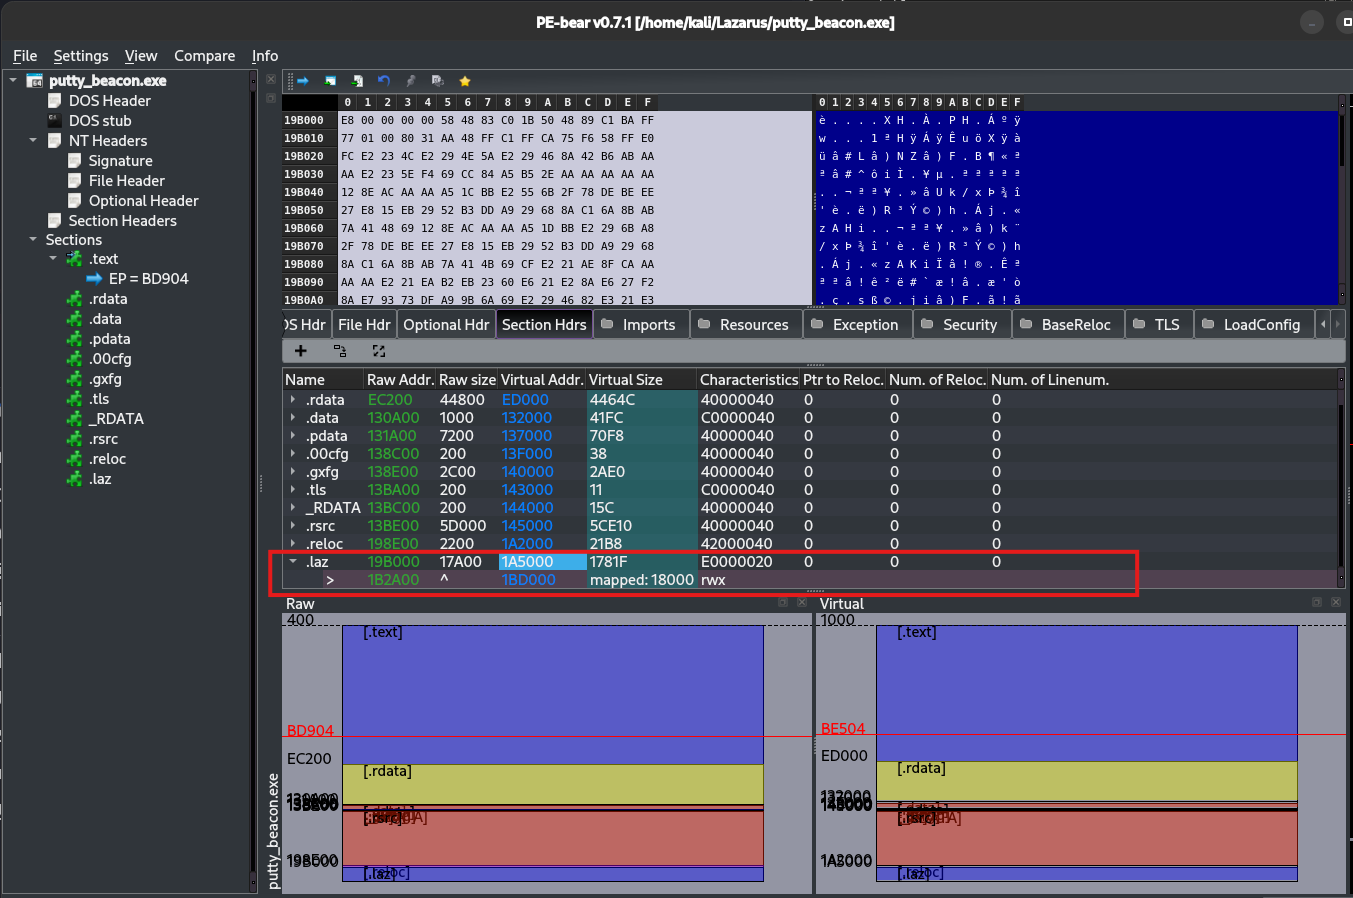This screenshot has height=898, width=1353.
Task: Click the fit-to-view icon above the section table
Action: click(x=379, y=351)
